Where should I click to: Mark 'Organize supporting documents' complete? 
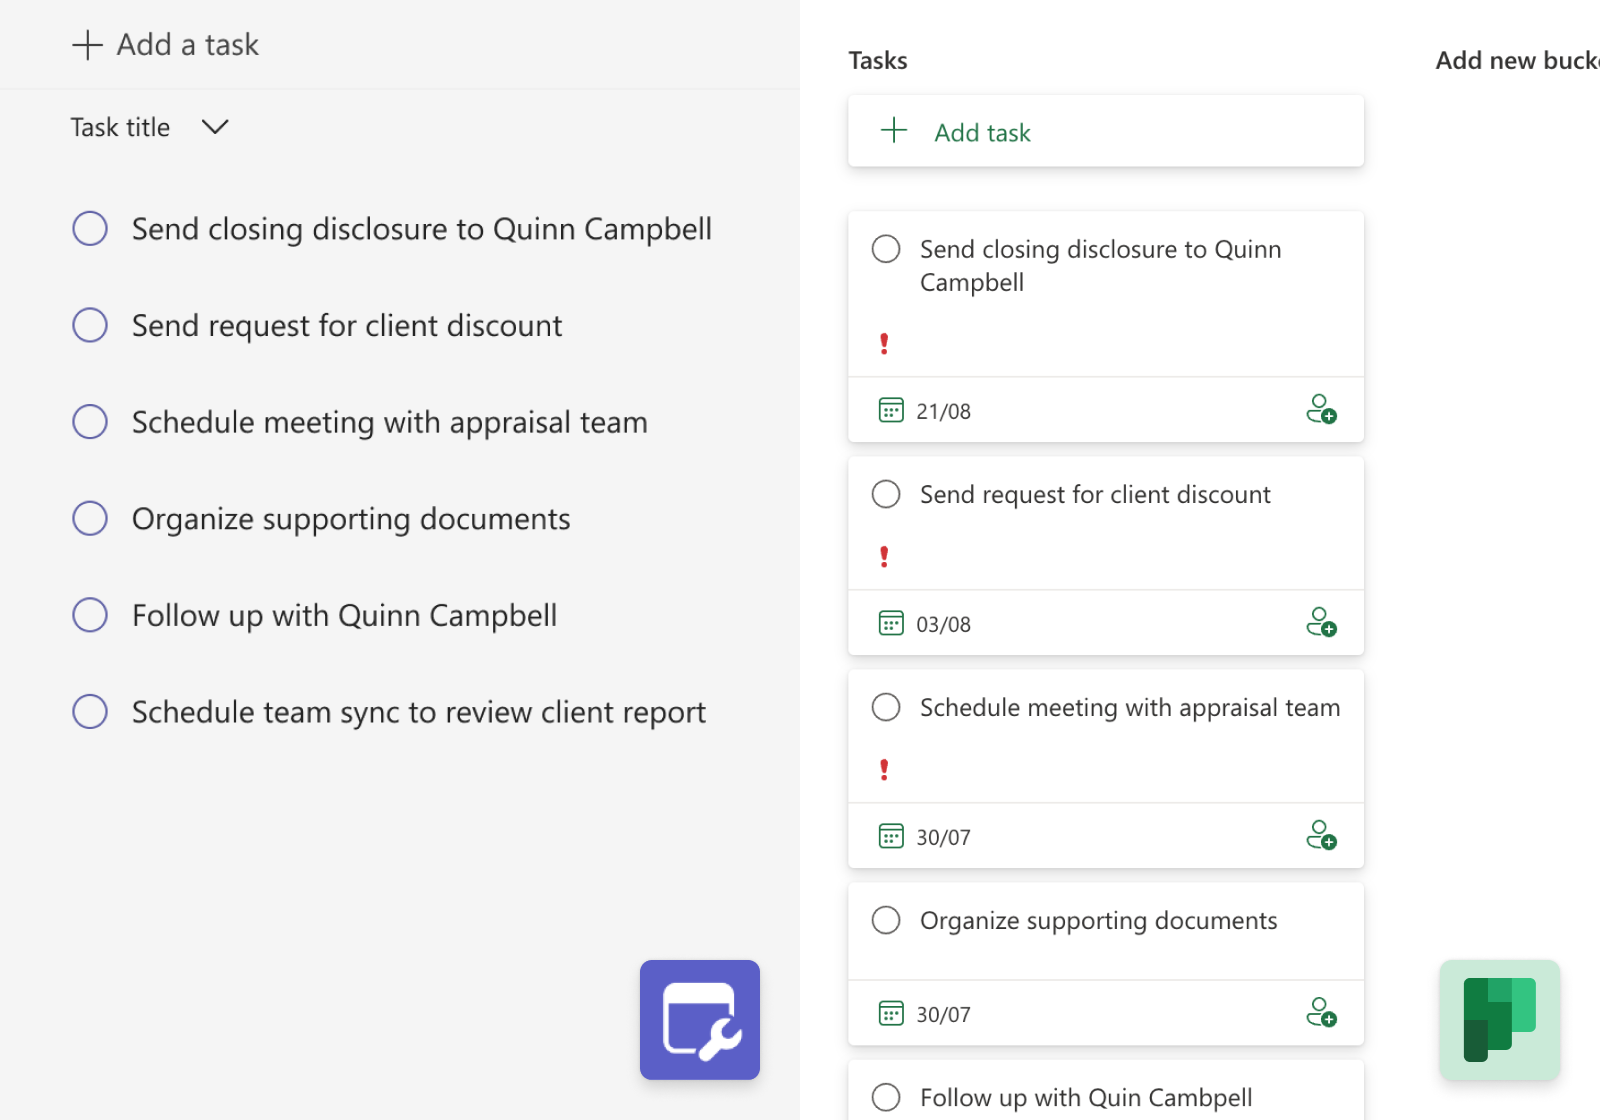89,518
